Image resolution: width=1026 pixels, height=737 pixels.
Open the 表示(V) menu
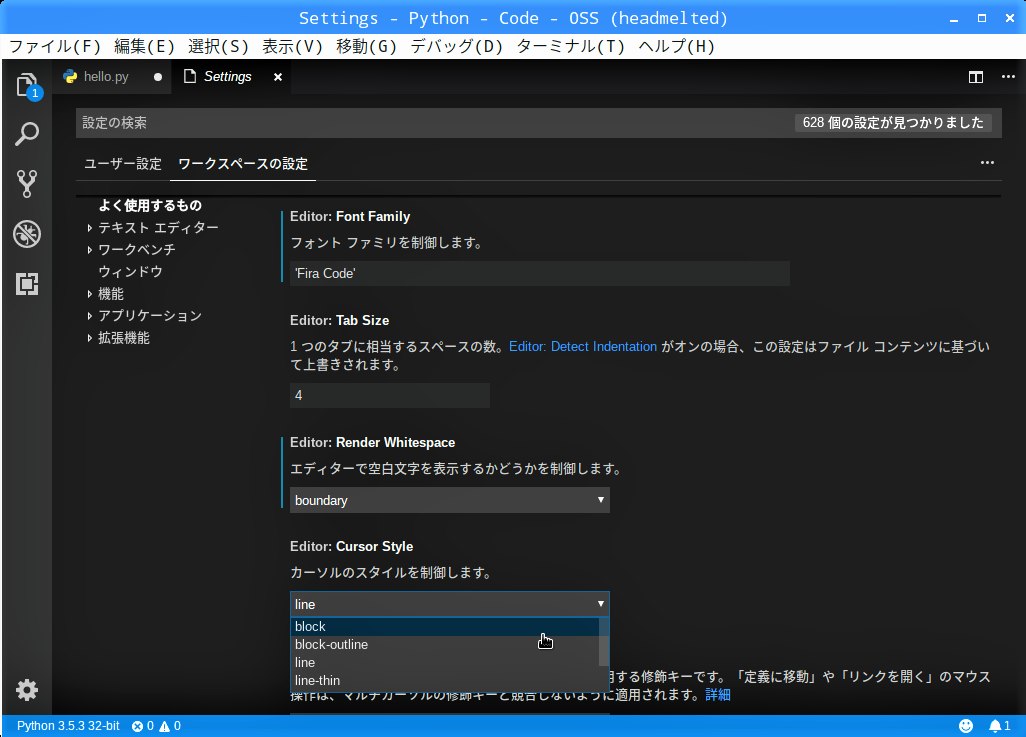click(292, 46)
